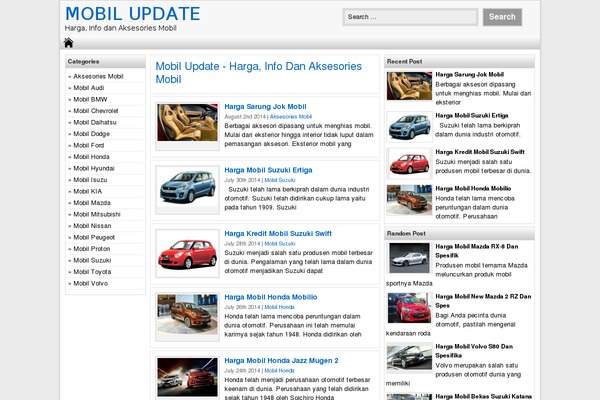Open Mobil Dodge category
This screenshot has height=400, width=600.
click(x=91, y=134)
